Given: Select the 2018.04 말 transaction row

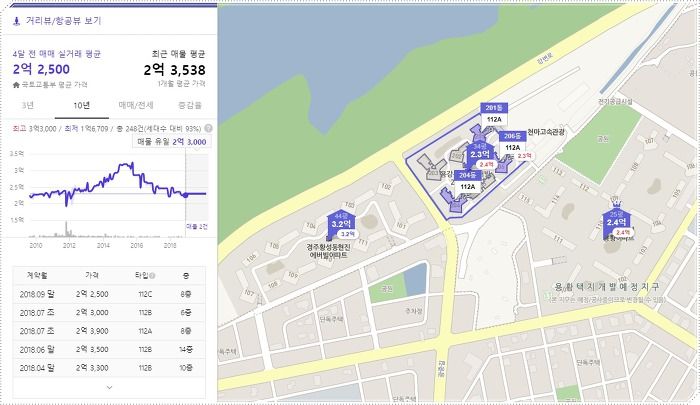Looking at the screenshot, I should [x=109, y=368].
